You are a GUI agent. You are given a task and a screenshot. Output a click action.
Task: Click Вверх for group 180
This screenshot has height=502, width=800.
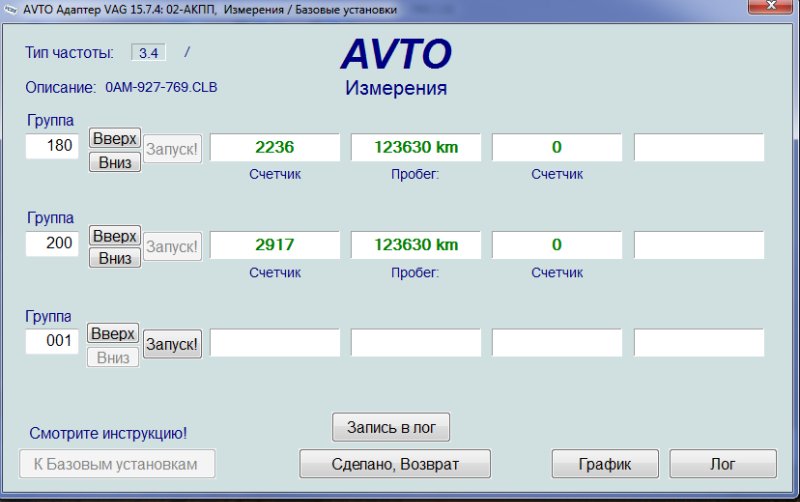pos(115,138)
